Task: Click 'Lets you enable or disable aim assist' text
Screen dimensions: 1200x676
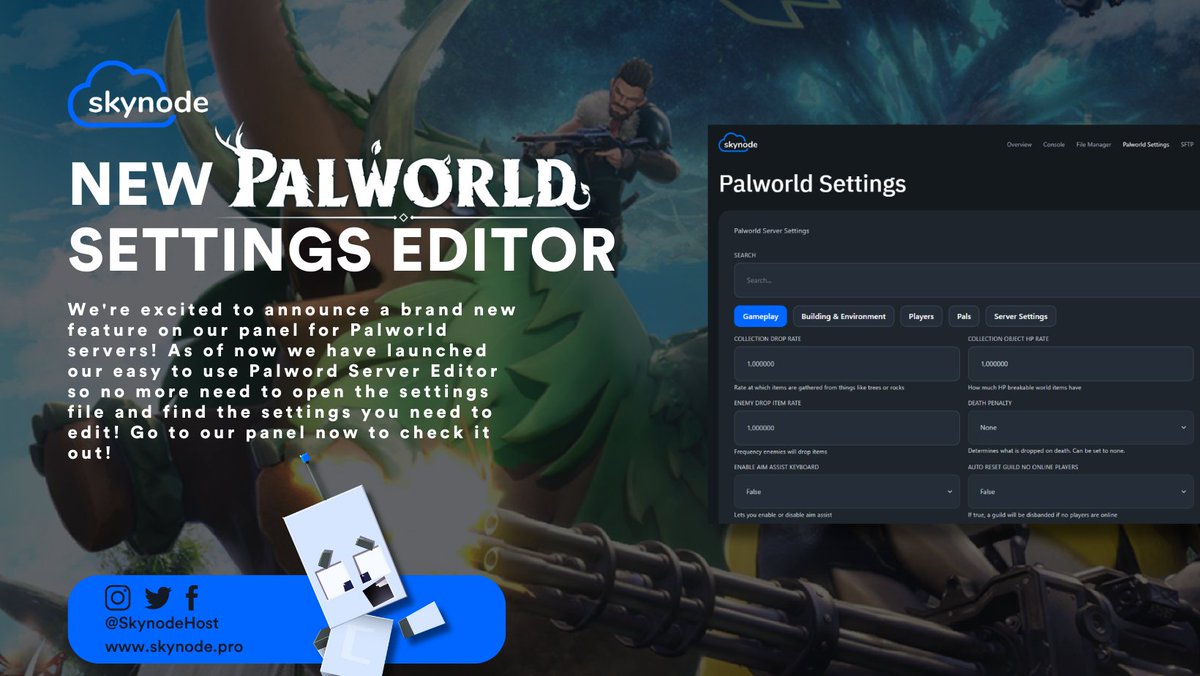Action: tap(783, 515)
